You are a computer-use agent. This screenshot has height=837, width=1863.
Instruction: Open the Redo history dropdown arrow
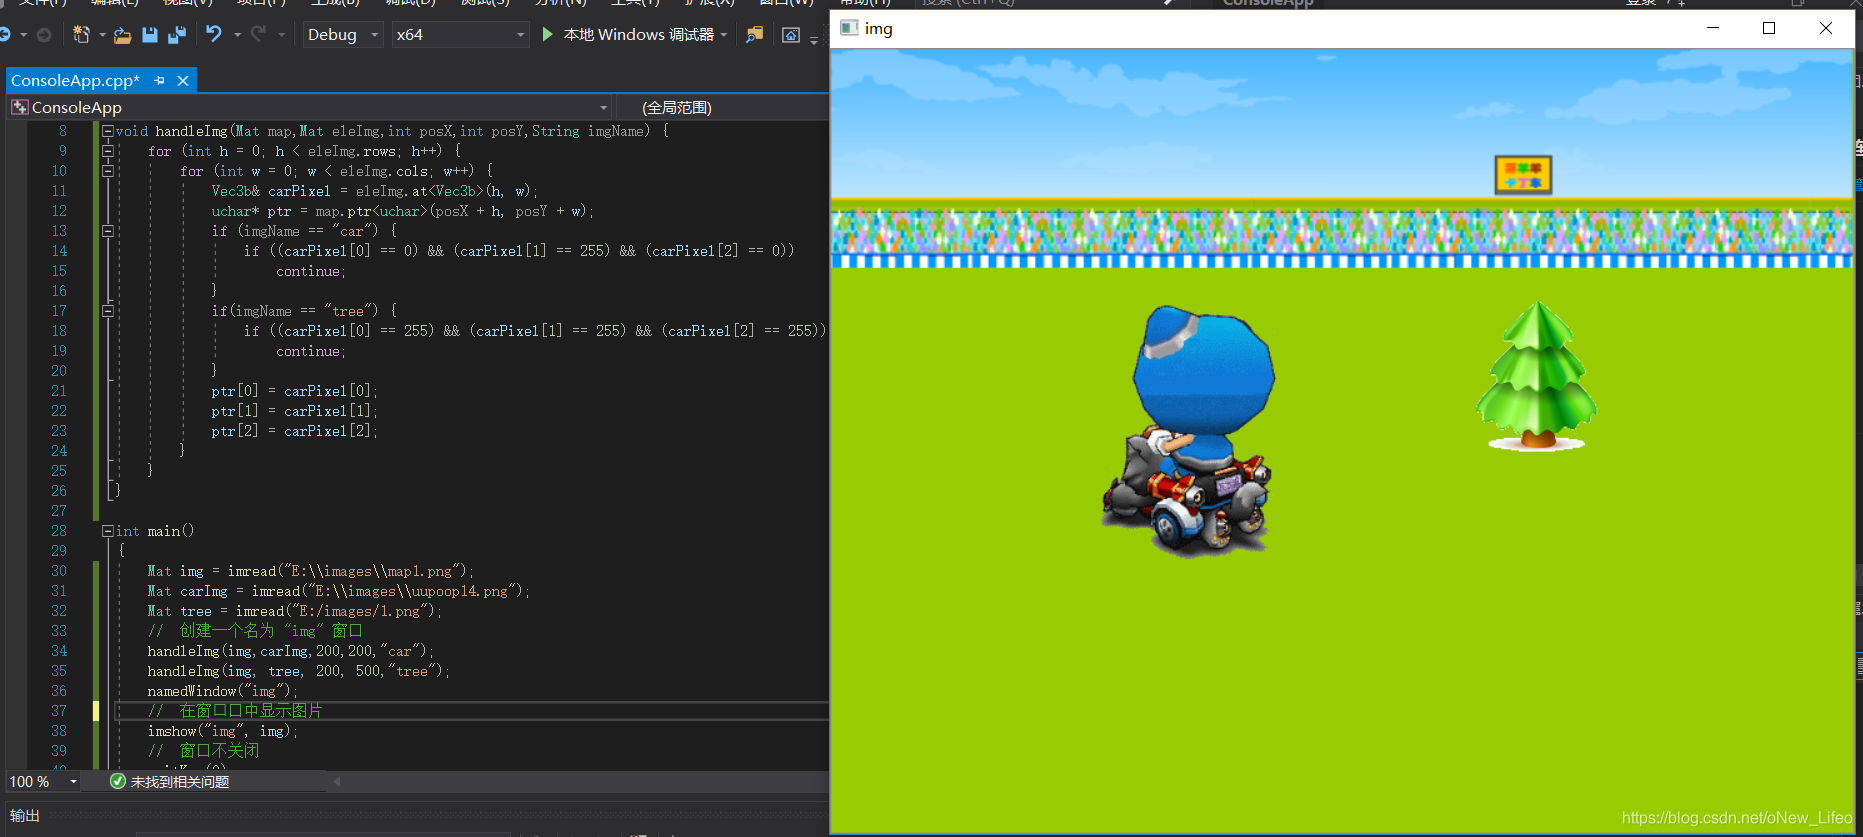pyautogui.click(x=281, y=35)
